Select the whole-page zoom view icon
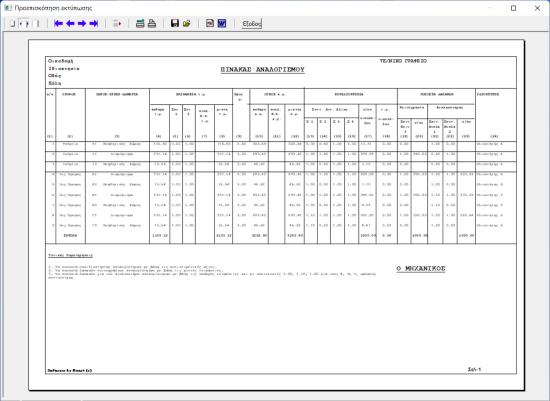 coord(12,24)
